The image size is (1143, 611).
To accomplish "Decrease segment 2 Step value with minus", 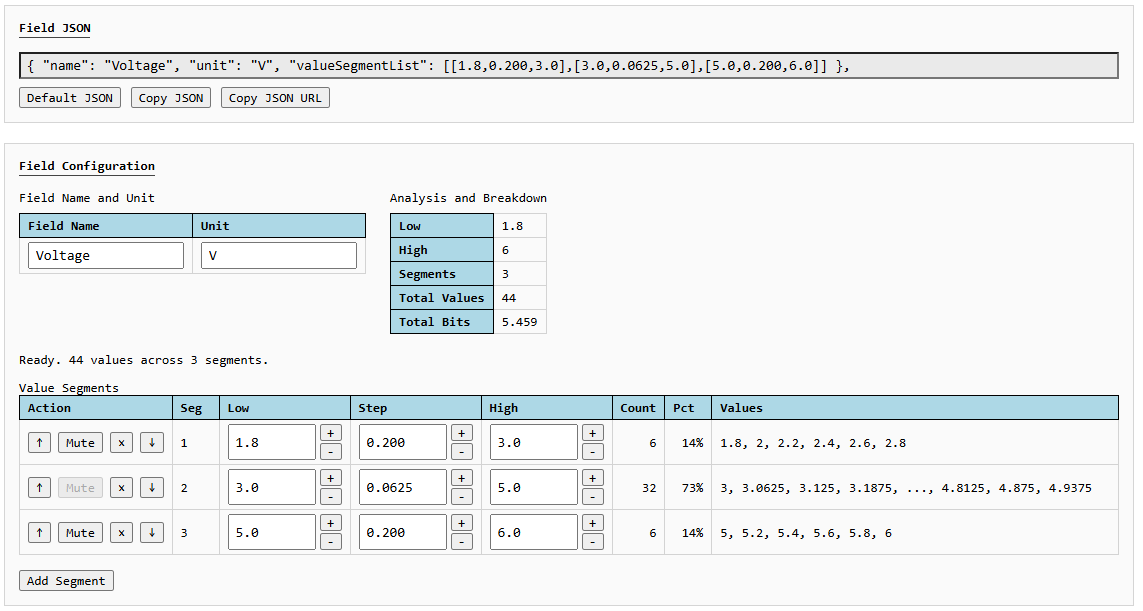I will tap(462, 497).
